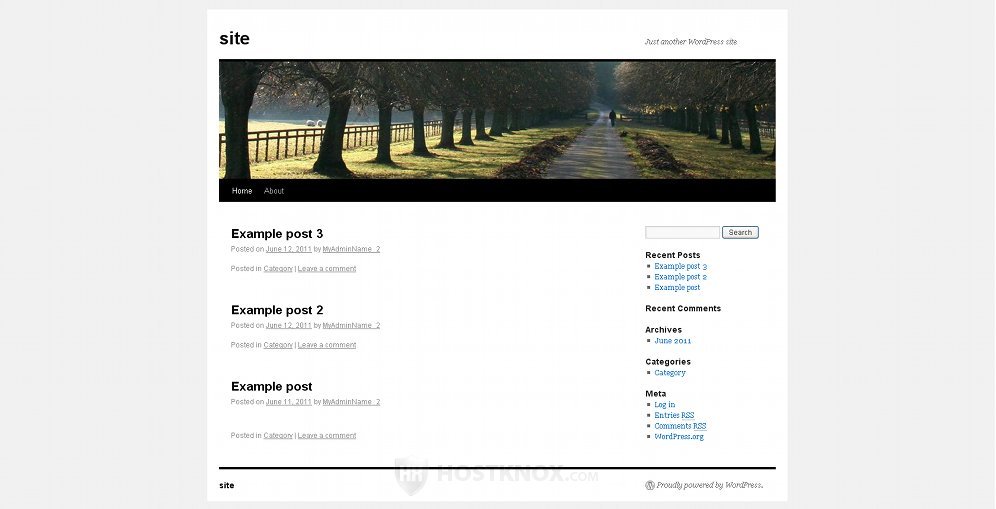Visit the WordPress.org link
This screenshot has height=509, width=996.
click(679, 437)
